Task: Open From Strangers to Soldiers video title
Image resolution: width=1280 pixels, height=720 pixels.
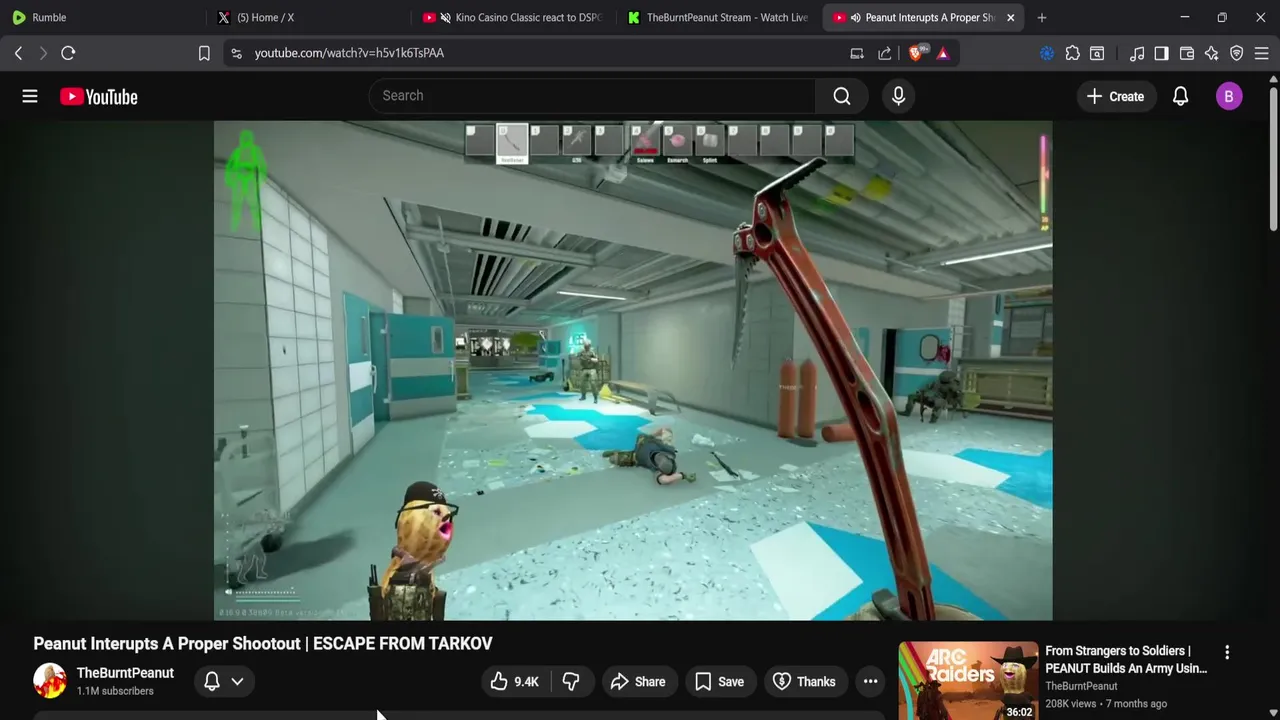Action: click(1126, 659)
